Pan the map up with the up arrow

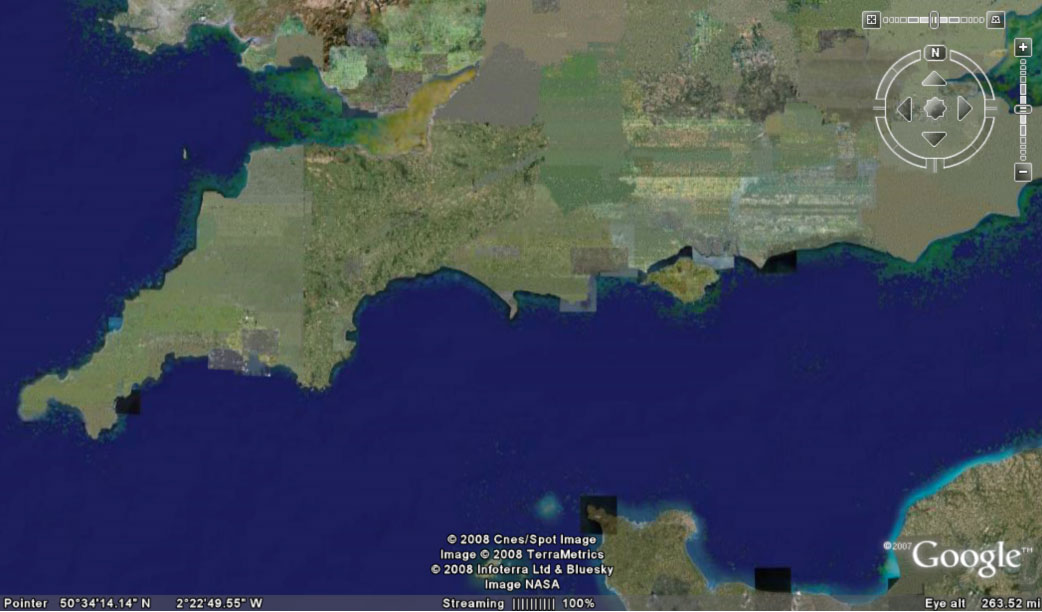(934, 78)
